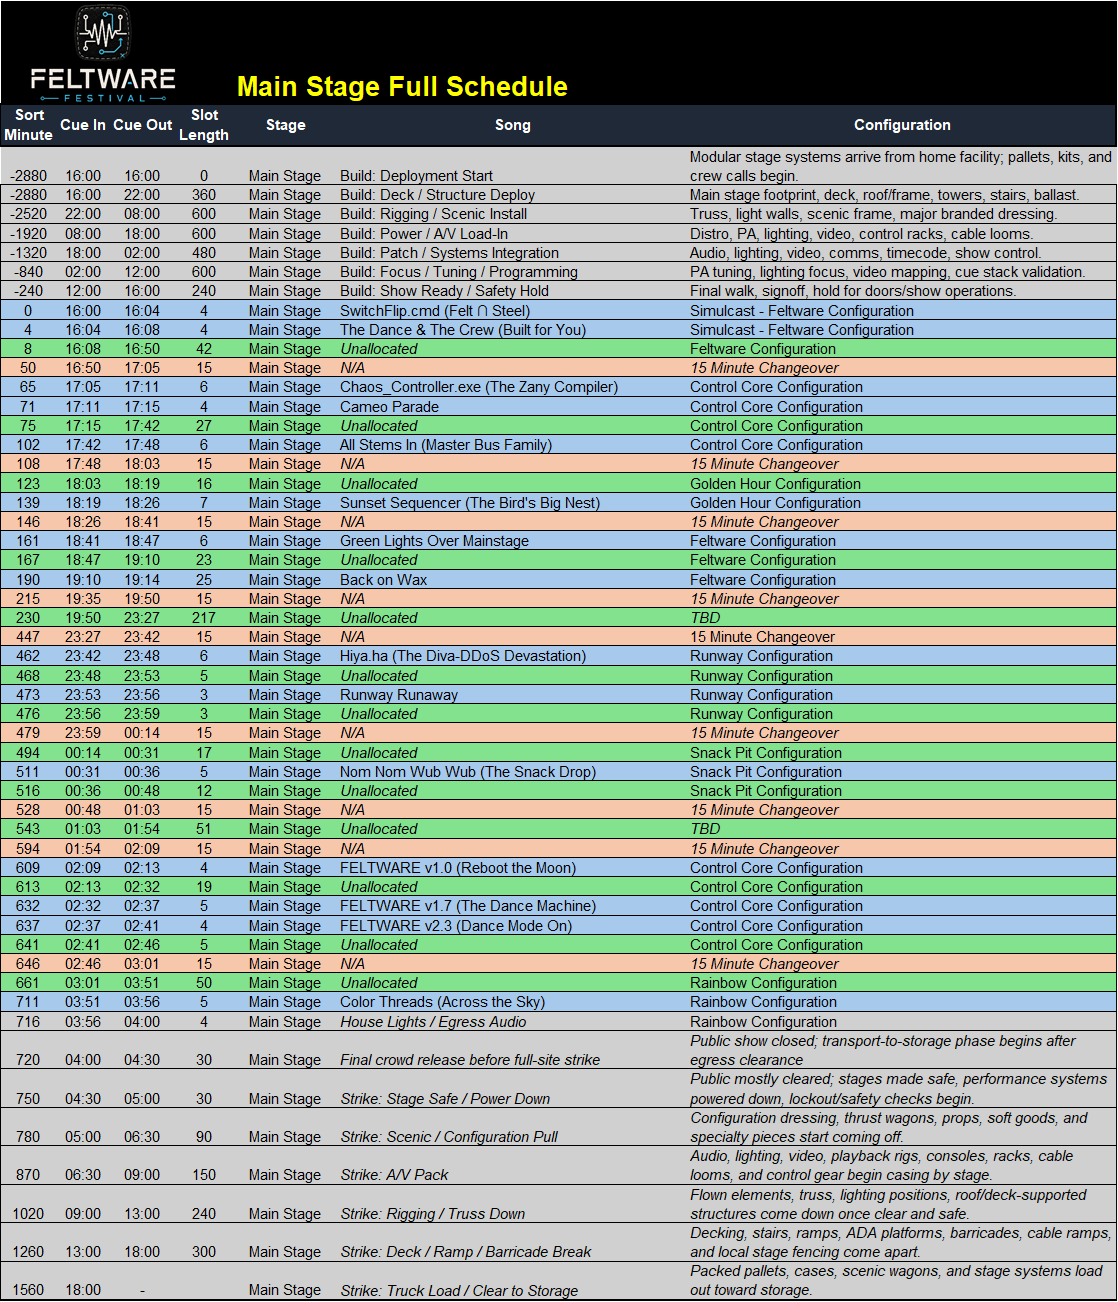This screenshot has width=1118, height=1302.
Task: Select song 'Chaos_Controller.exe (The Zany Compiler)'
Action: click(x=479, y=387)
